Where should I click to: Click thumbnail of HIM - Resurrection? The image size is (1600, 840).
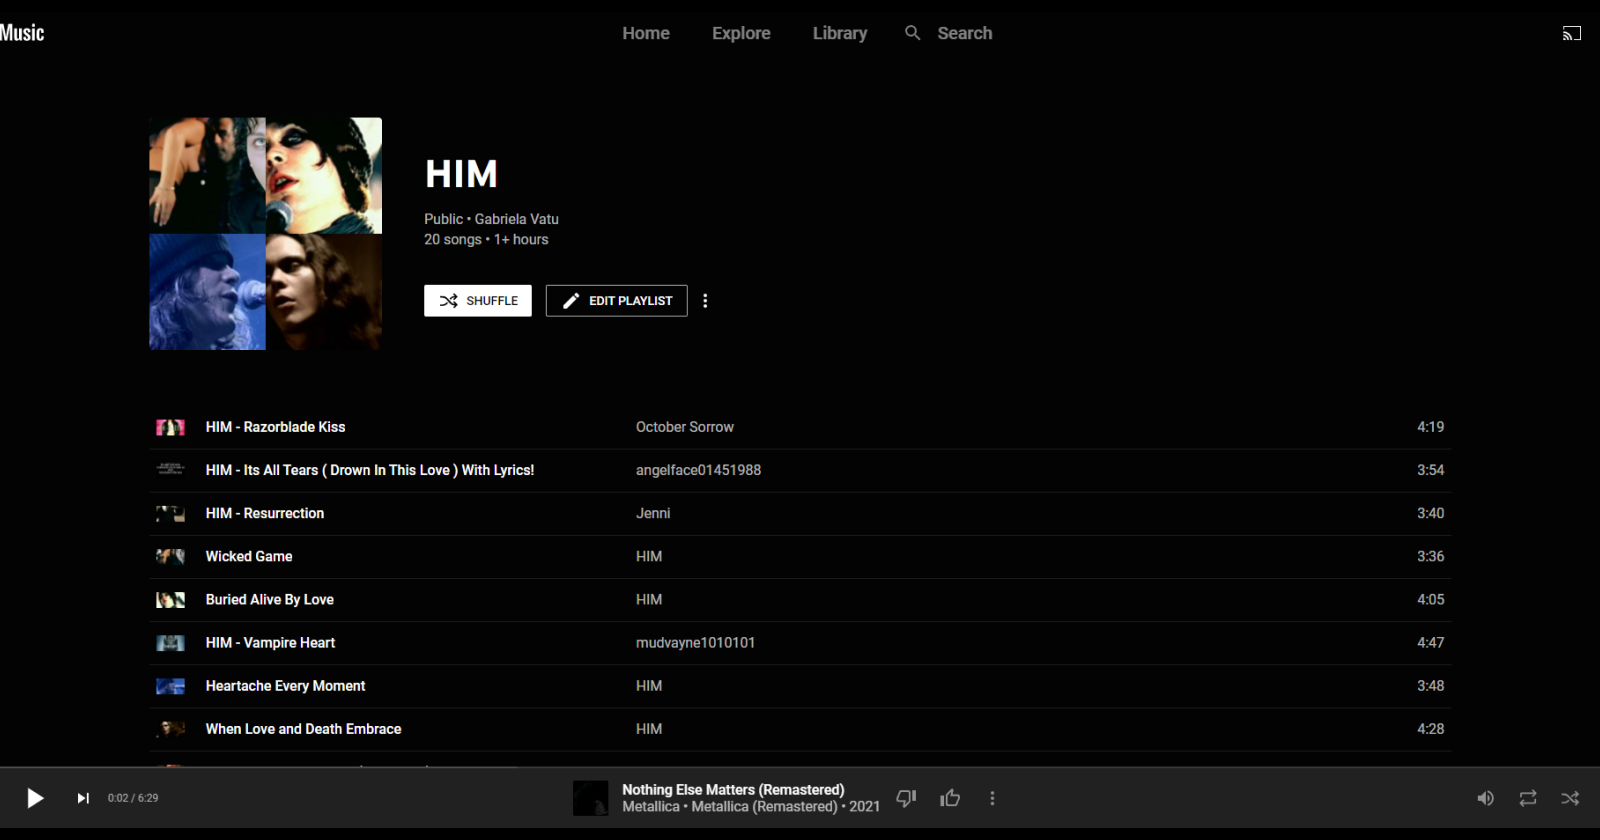(x=170, y=513)
